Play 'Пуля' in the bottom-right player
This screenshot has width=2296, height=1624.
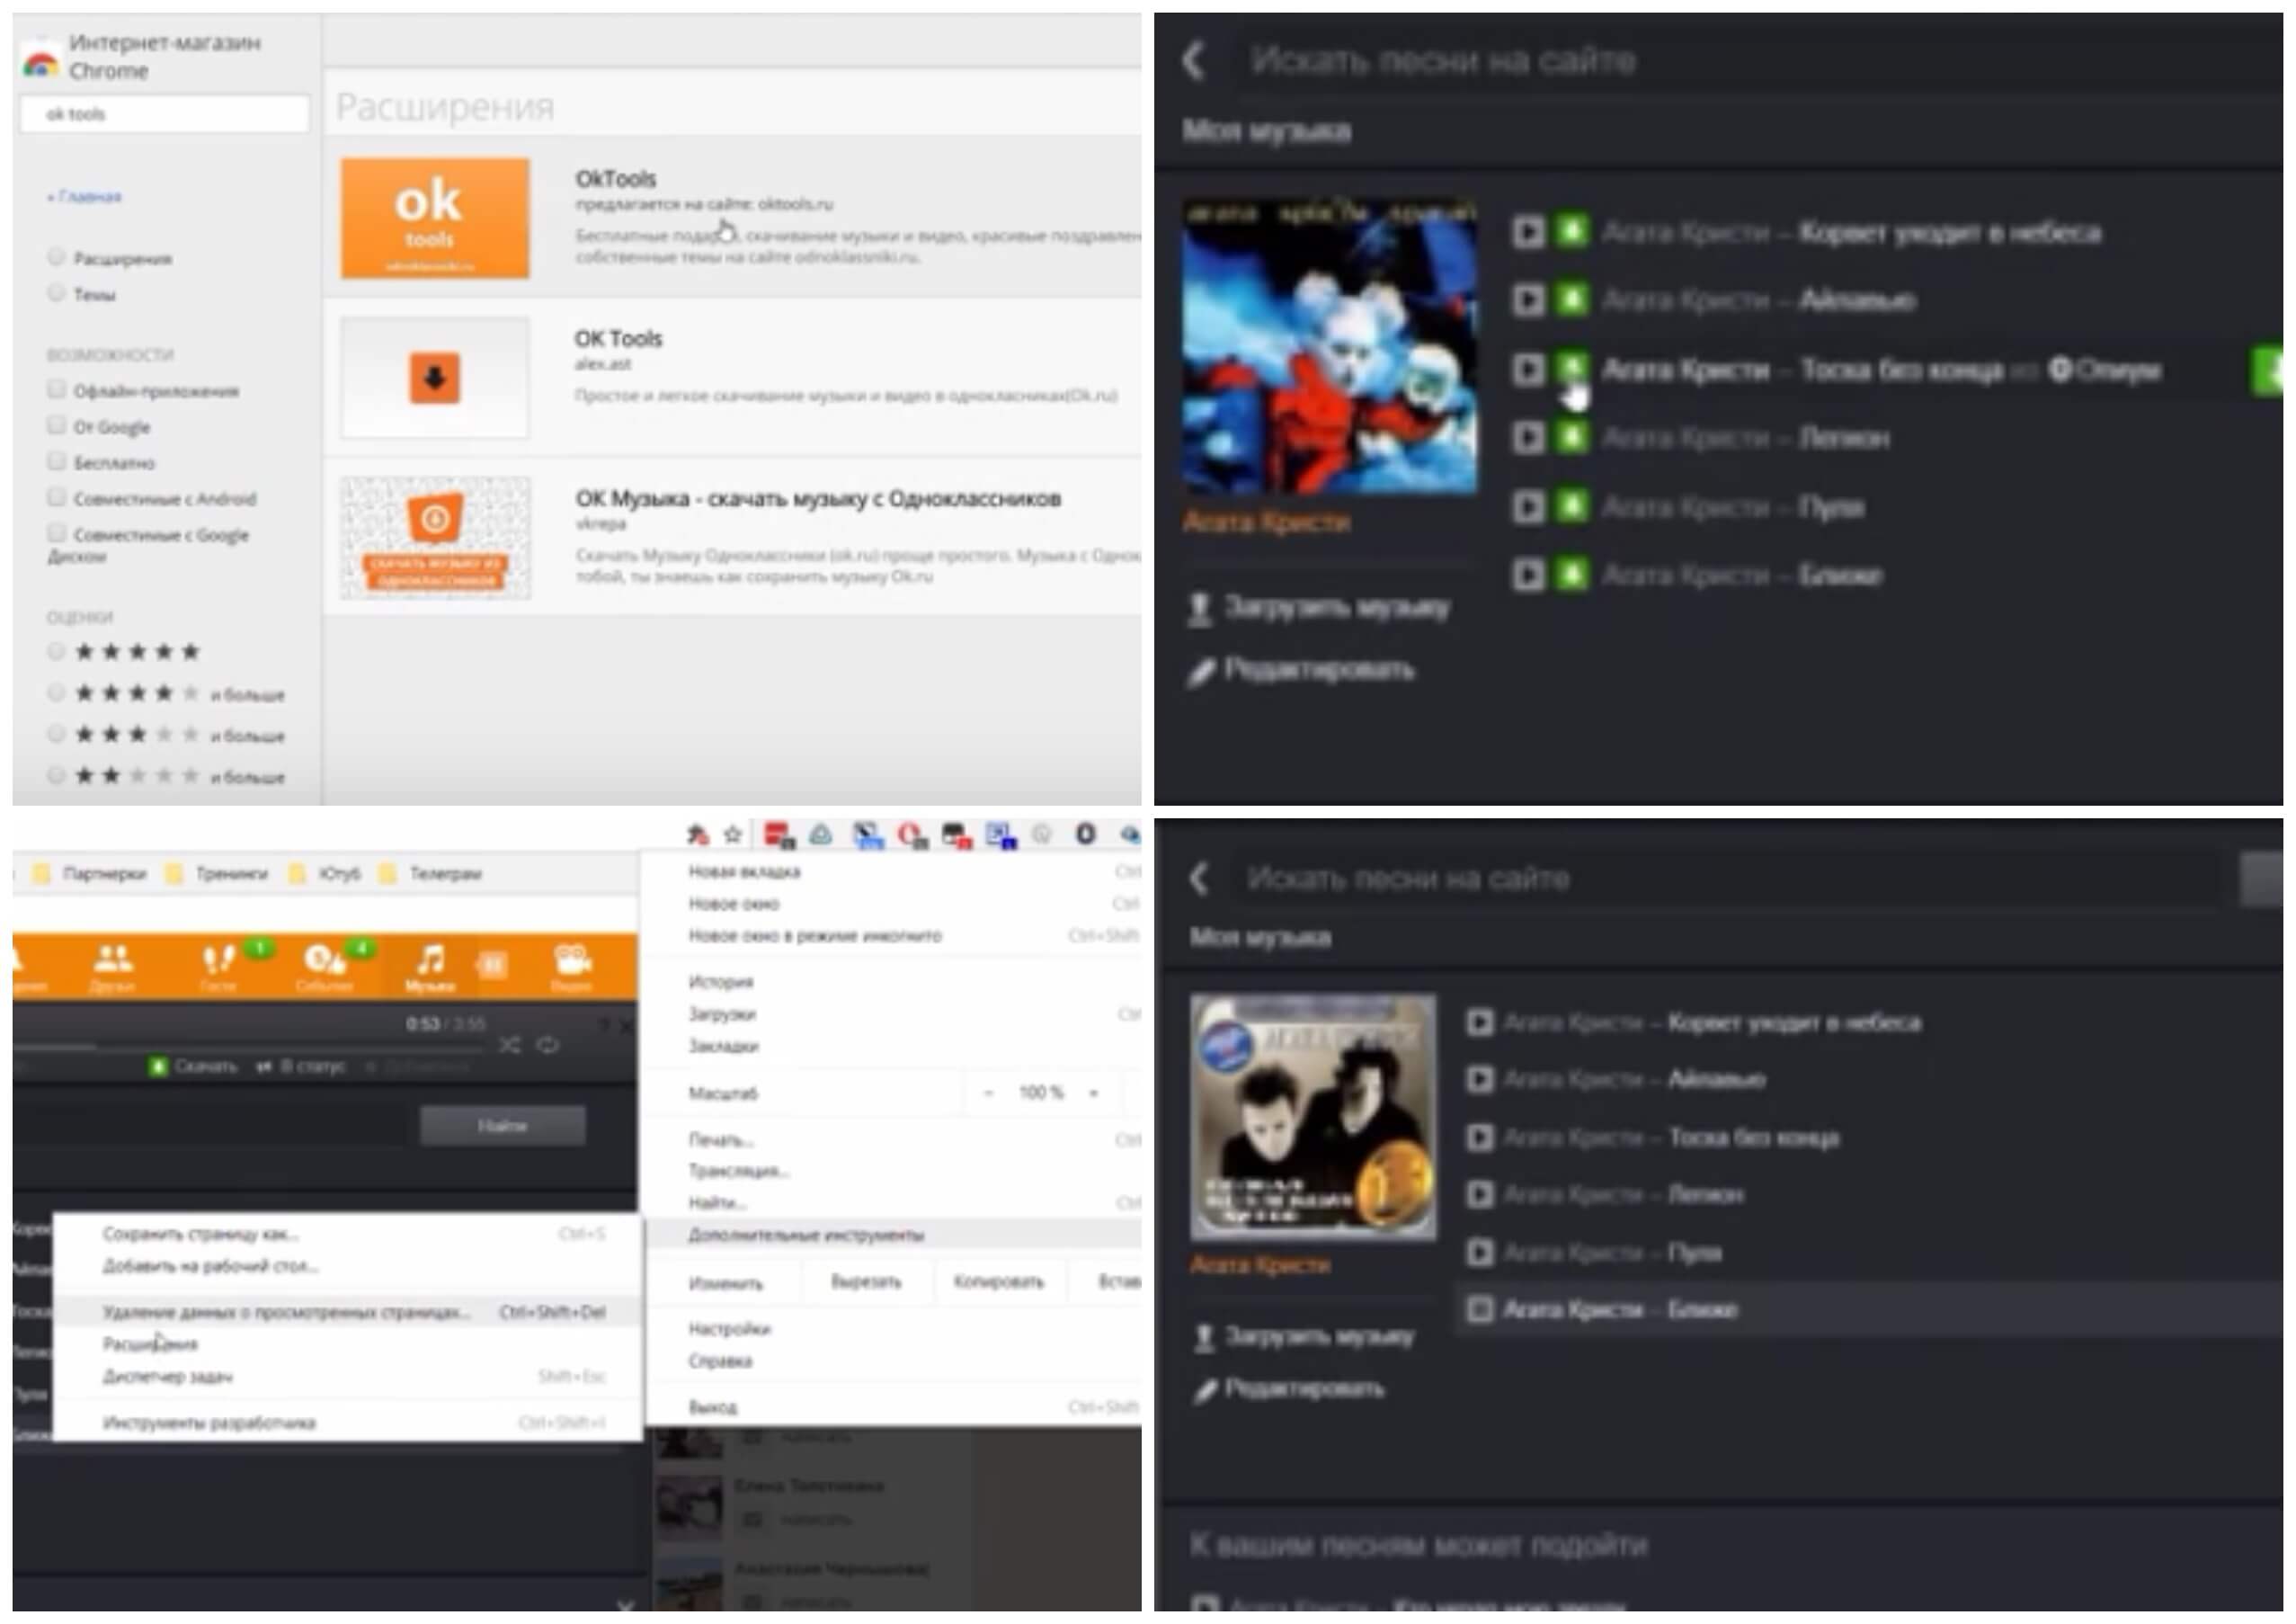coord(1480,1252)
